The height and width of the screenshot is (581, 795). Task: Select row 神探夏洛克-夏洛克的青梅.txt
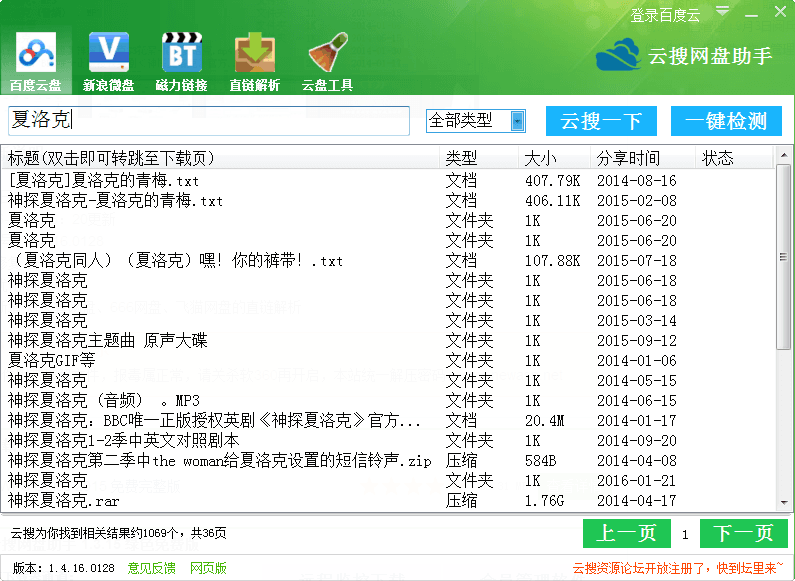[x=389, y=201]
